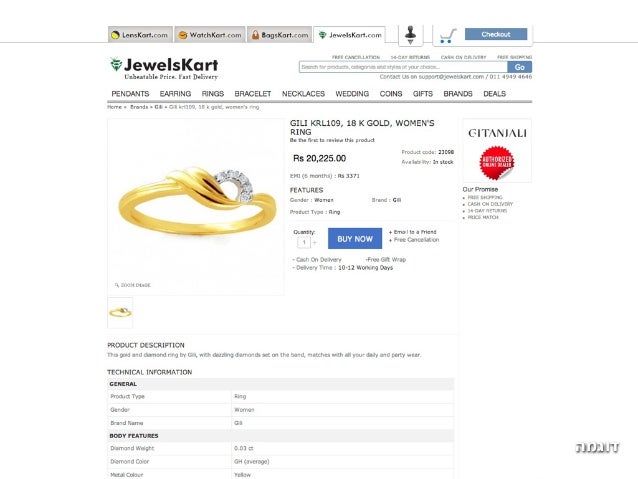Click the Go search button
The width and height of the screenshot is (638, 479).
[x=520, y=67]
